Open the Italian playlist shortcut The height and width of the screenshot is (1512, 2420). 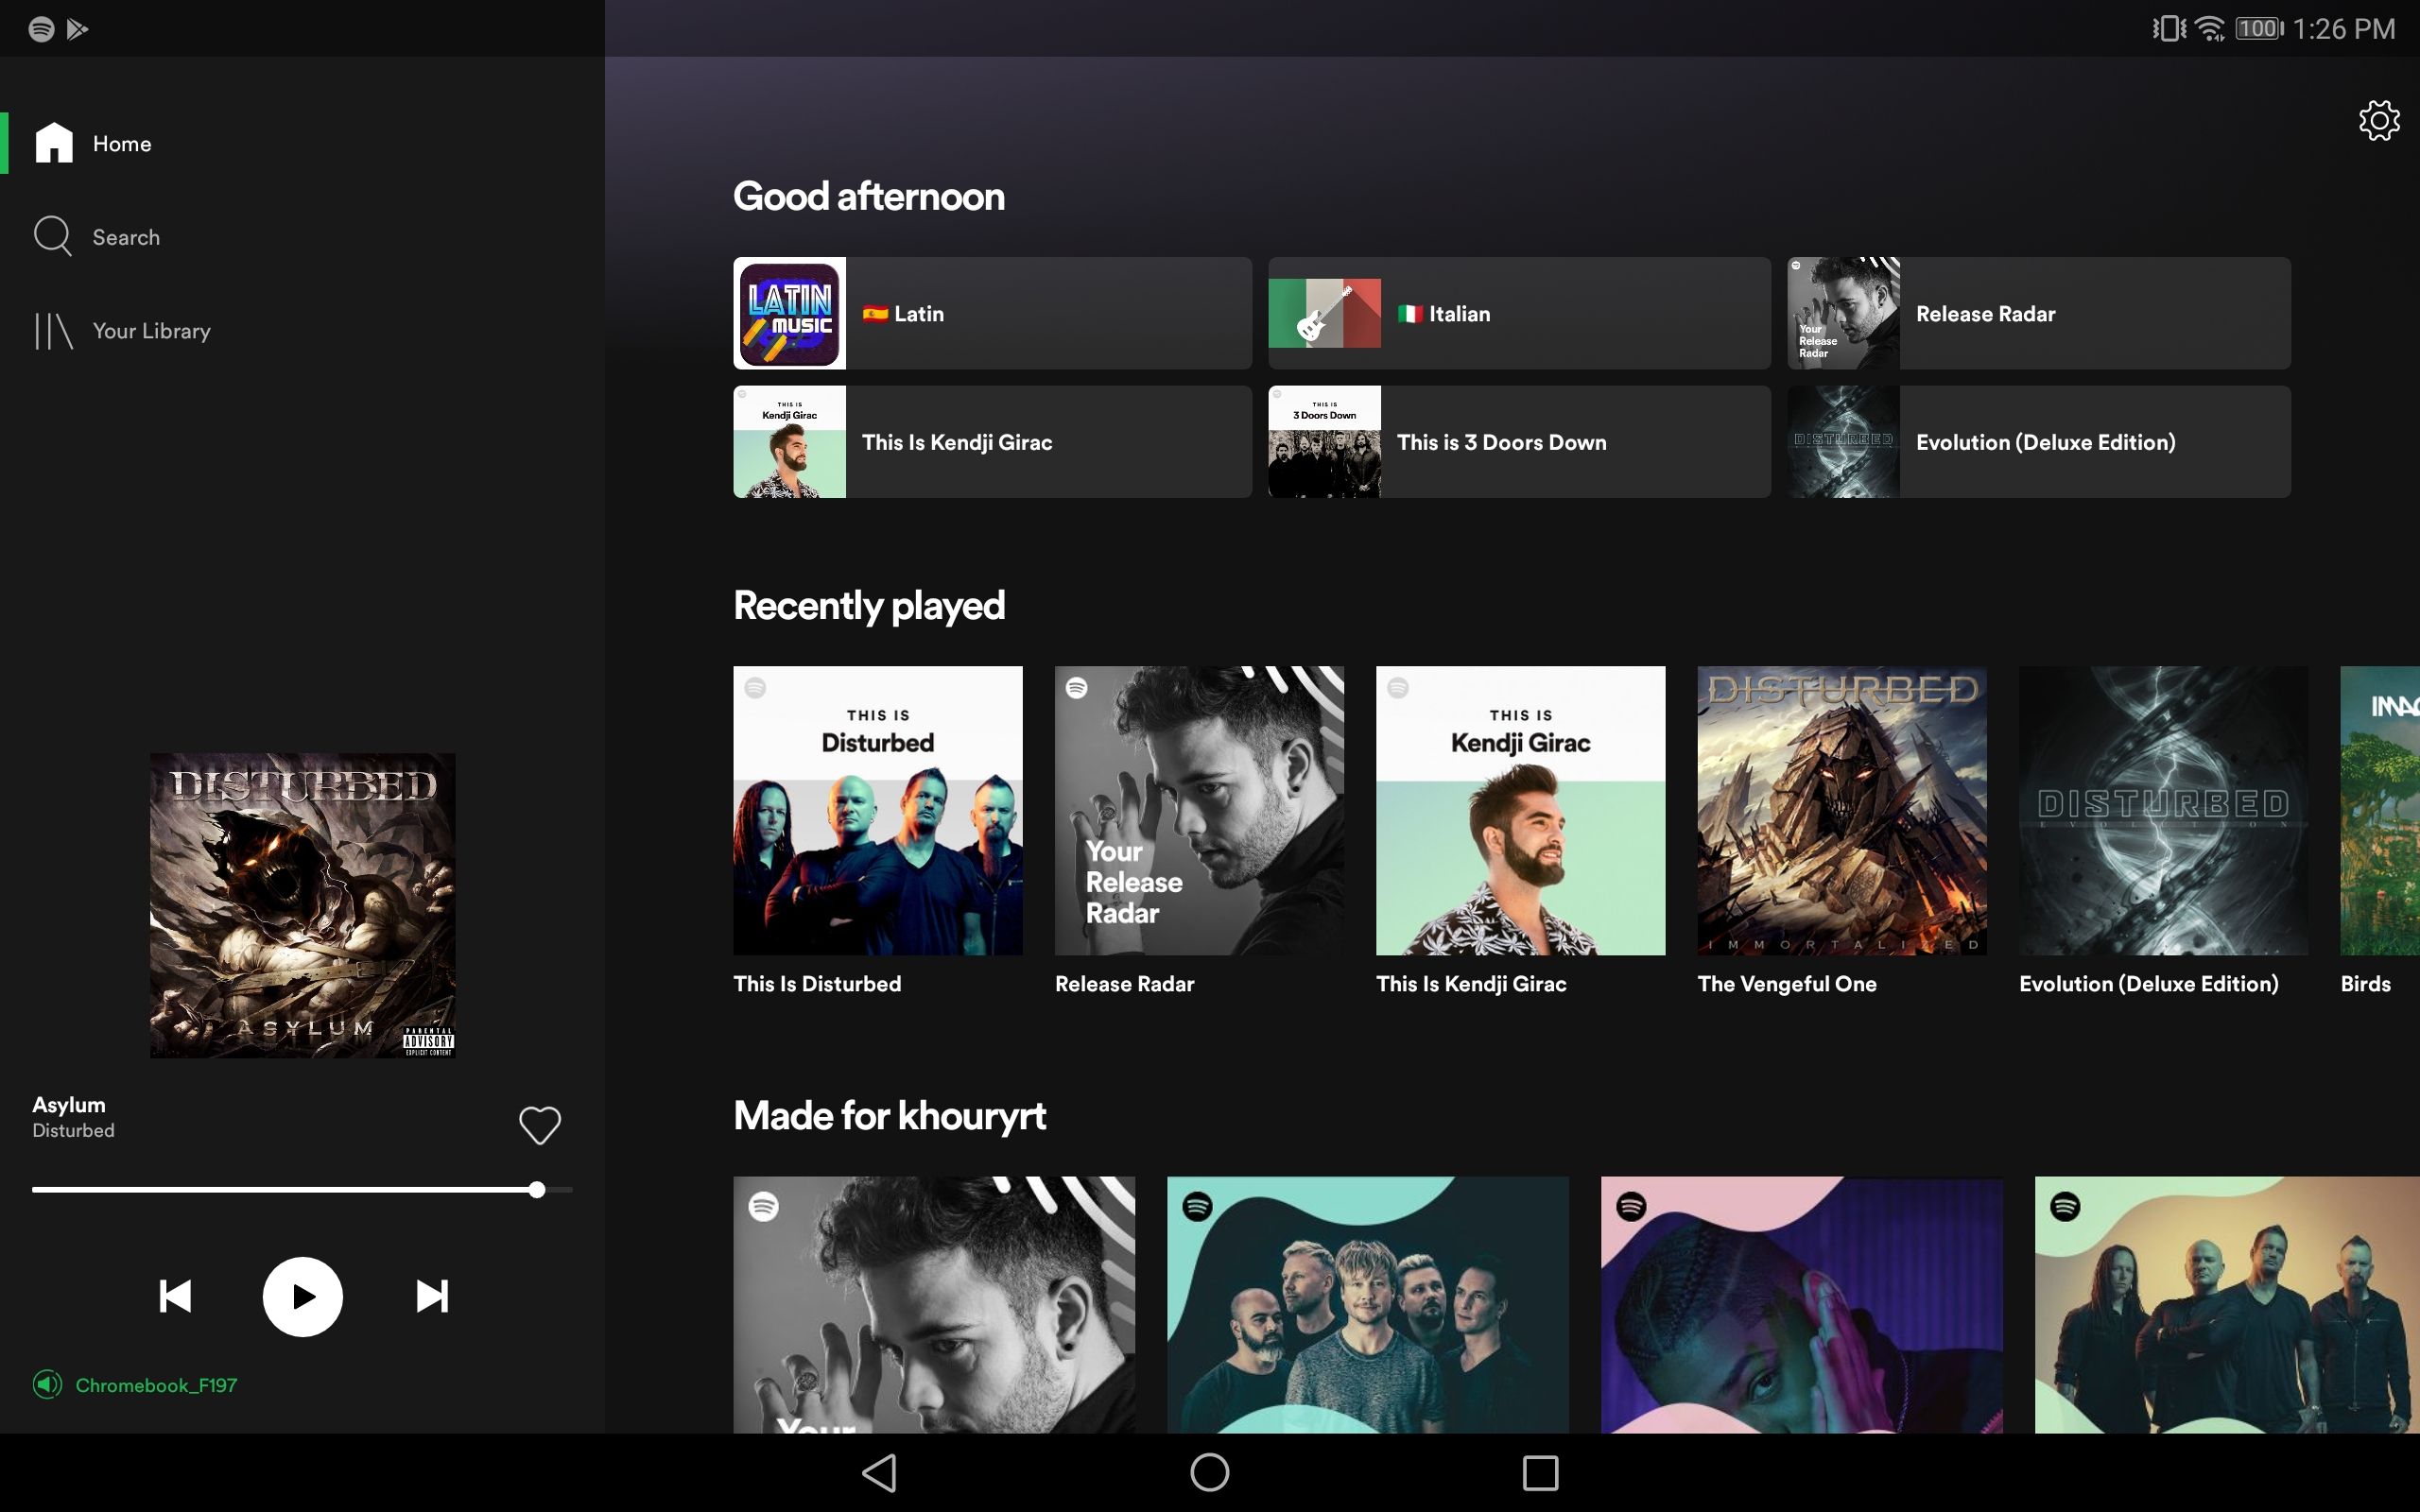[x=1517, y=313]
